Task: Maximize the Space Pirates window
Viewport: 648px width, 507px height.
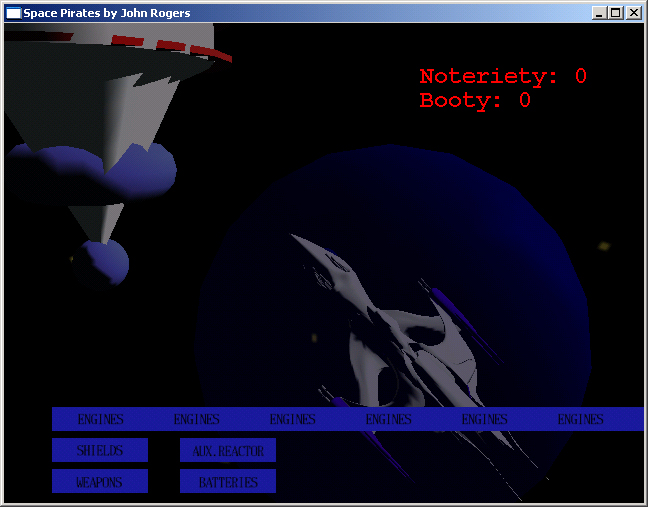Action: tap(616, 13)
